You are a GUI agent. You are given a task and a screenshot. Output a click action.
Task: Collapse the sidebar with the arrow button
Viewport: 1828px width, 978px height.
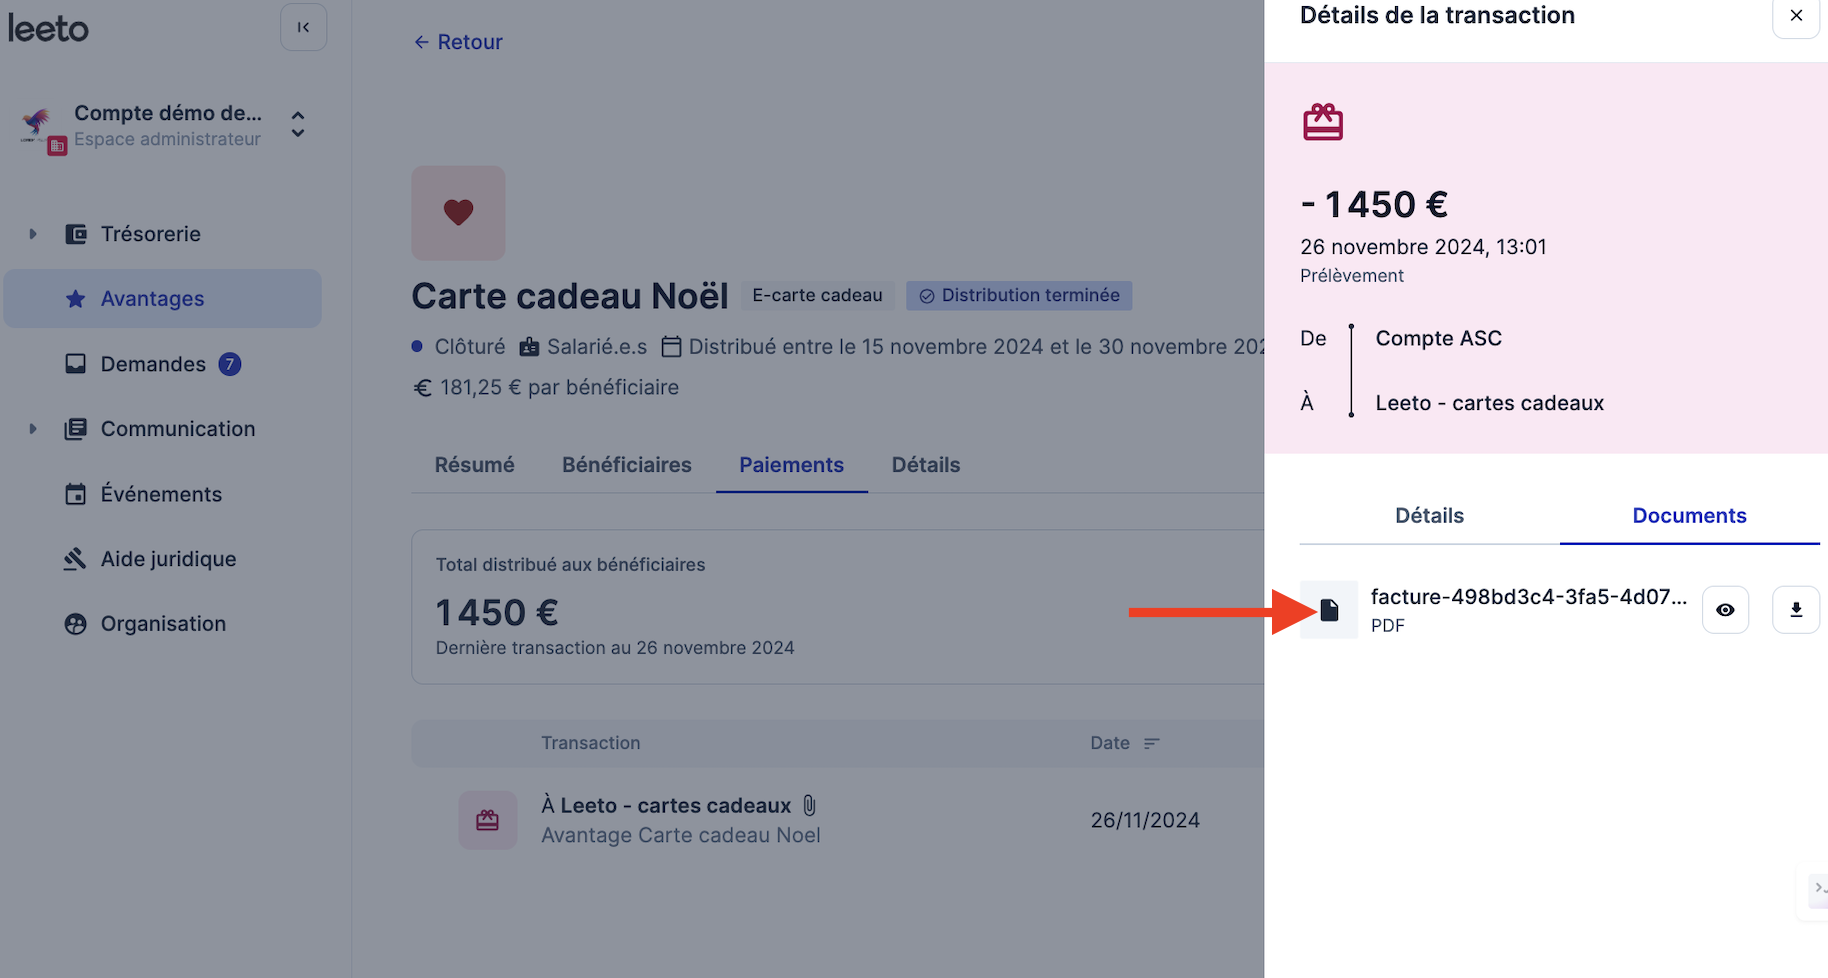pyautogui.click(x=303, y=27)
